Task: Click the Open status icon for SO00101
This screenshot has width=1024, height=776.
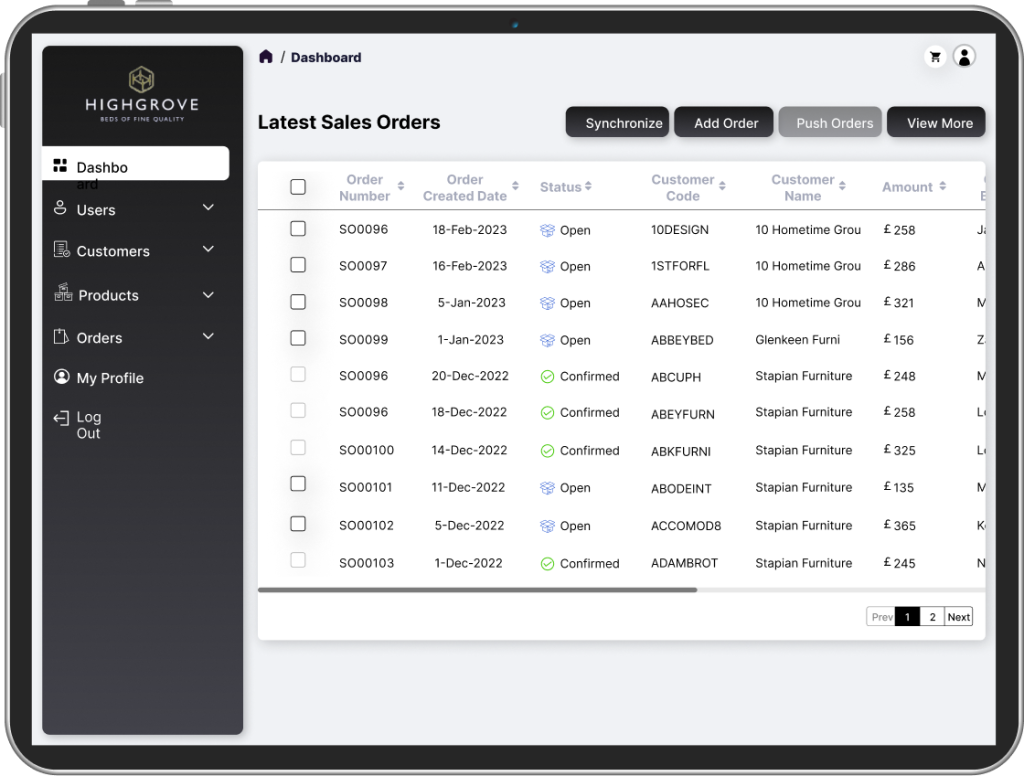Action: [x=547, y=488]
